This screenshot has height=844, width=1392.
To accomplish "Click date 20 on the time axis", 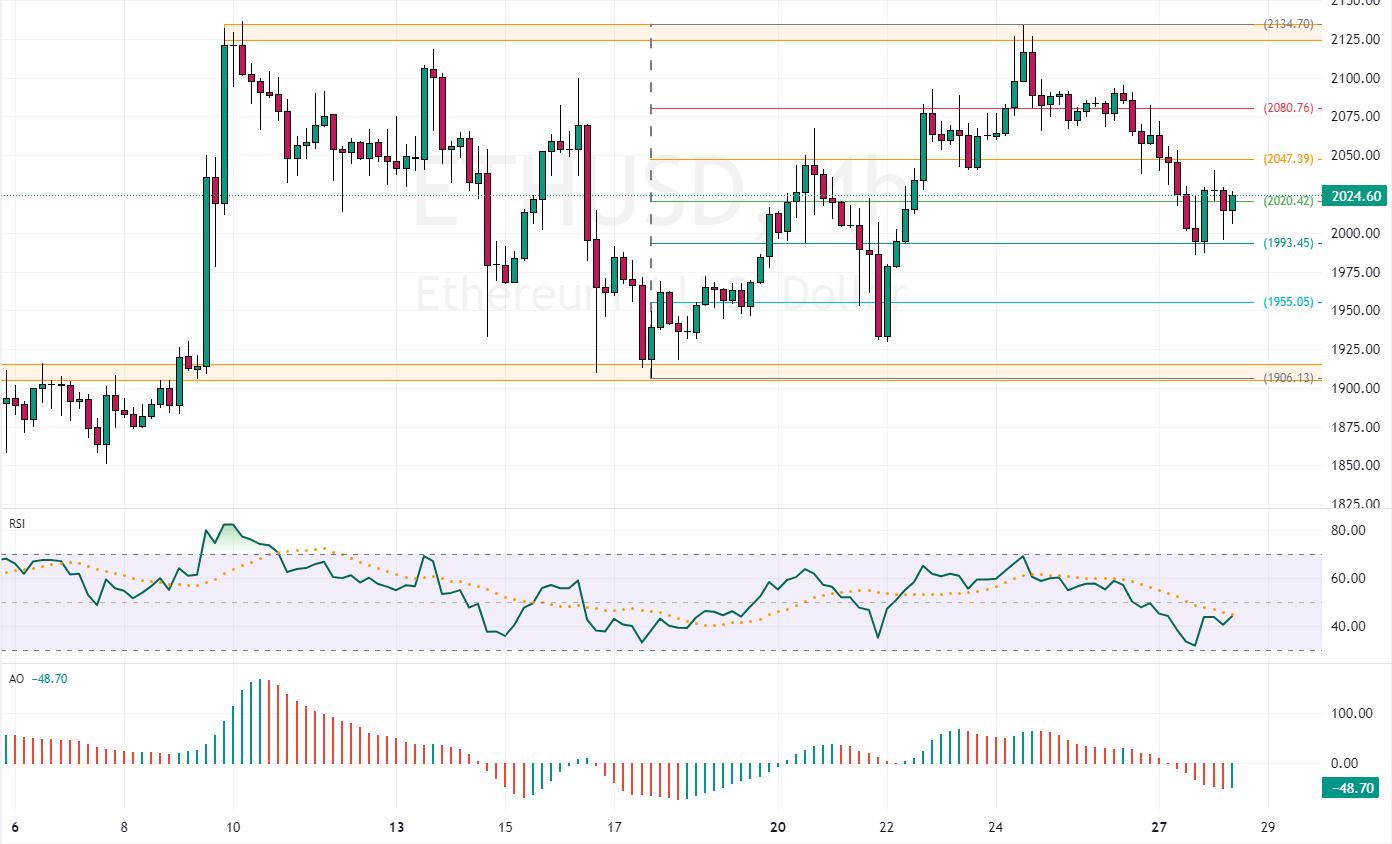I will [x=778, y=827].
